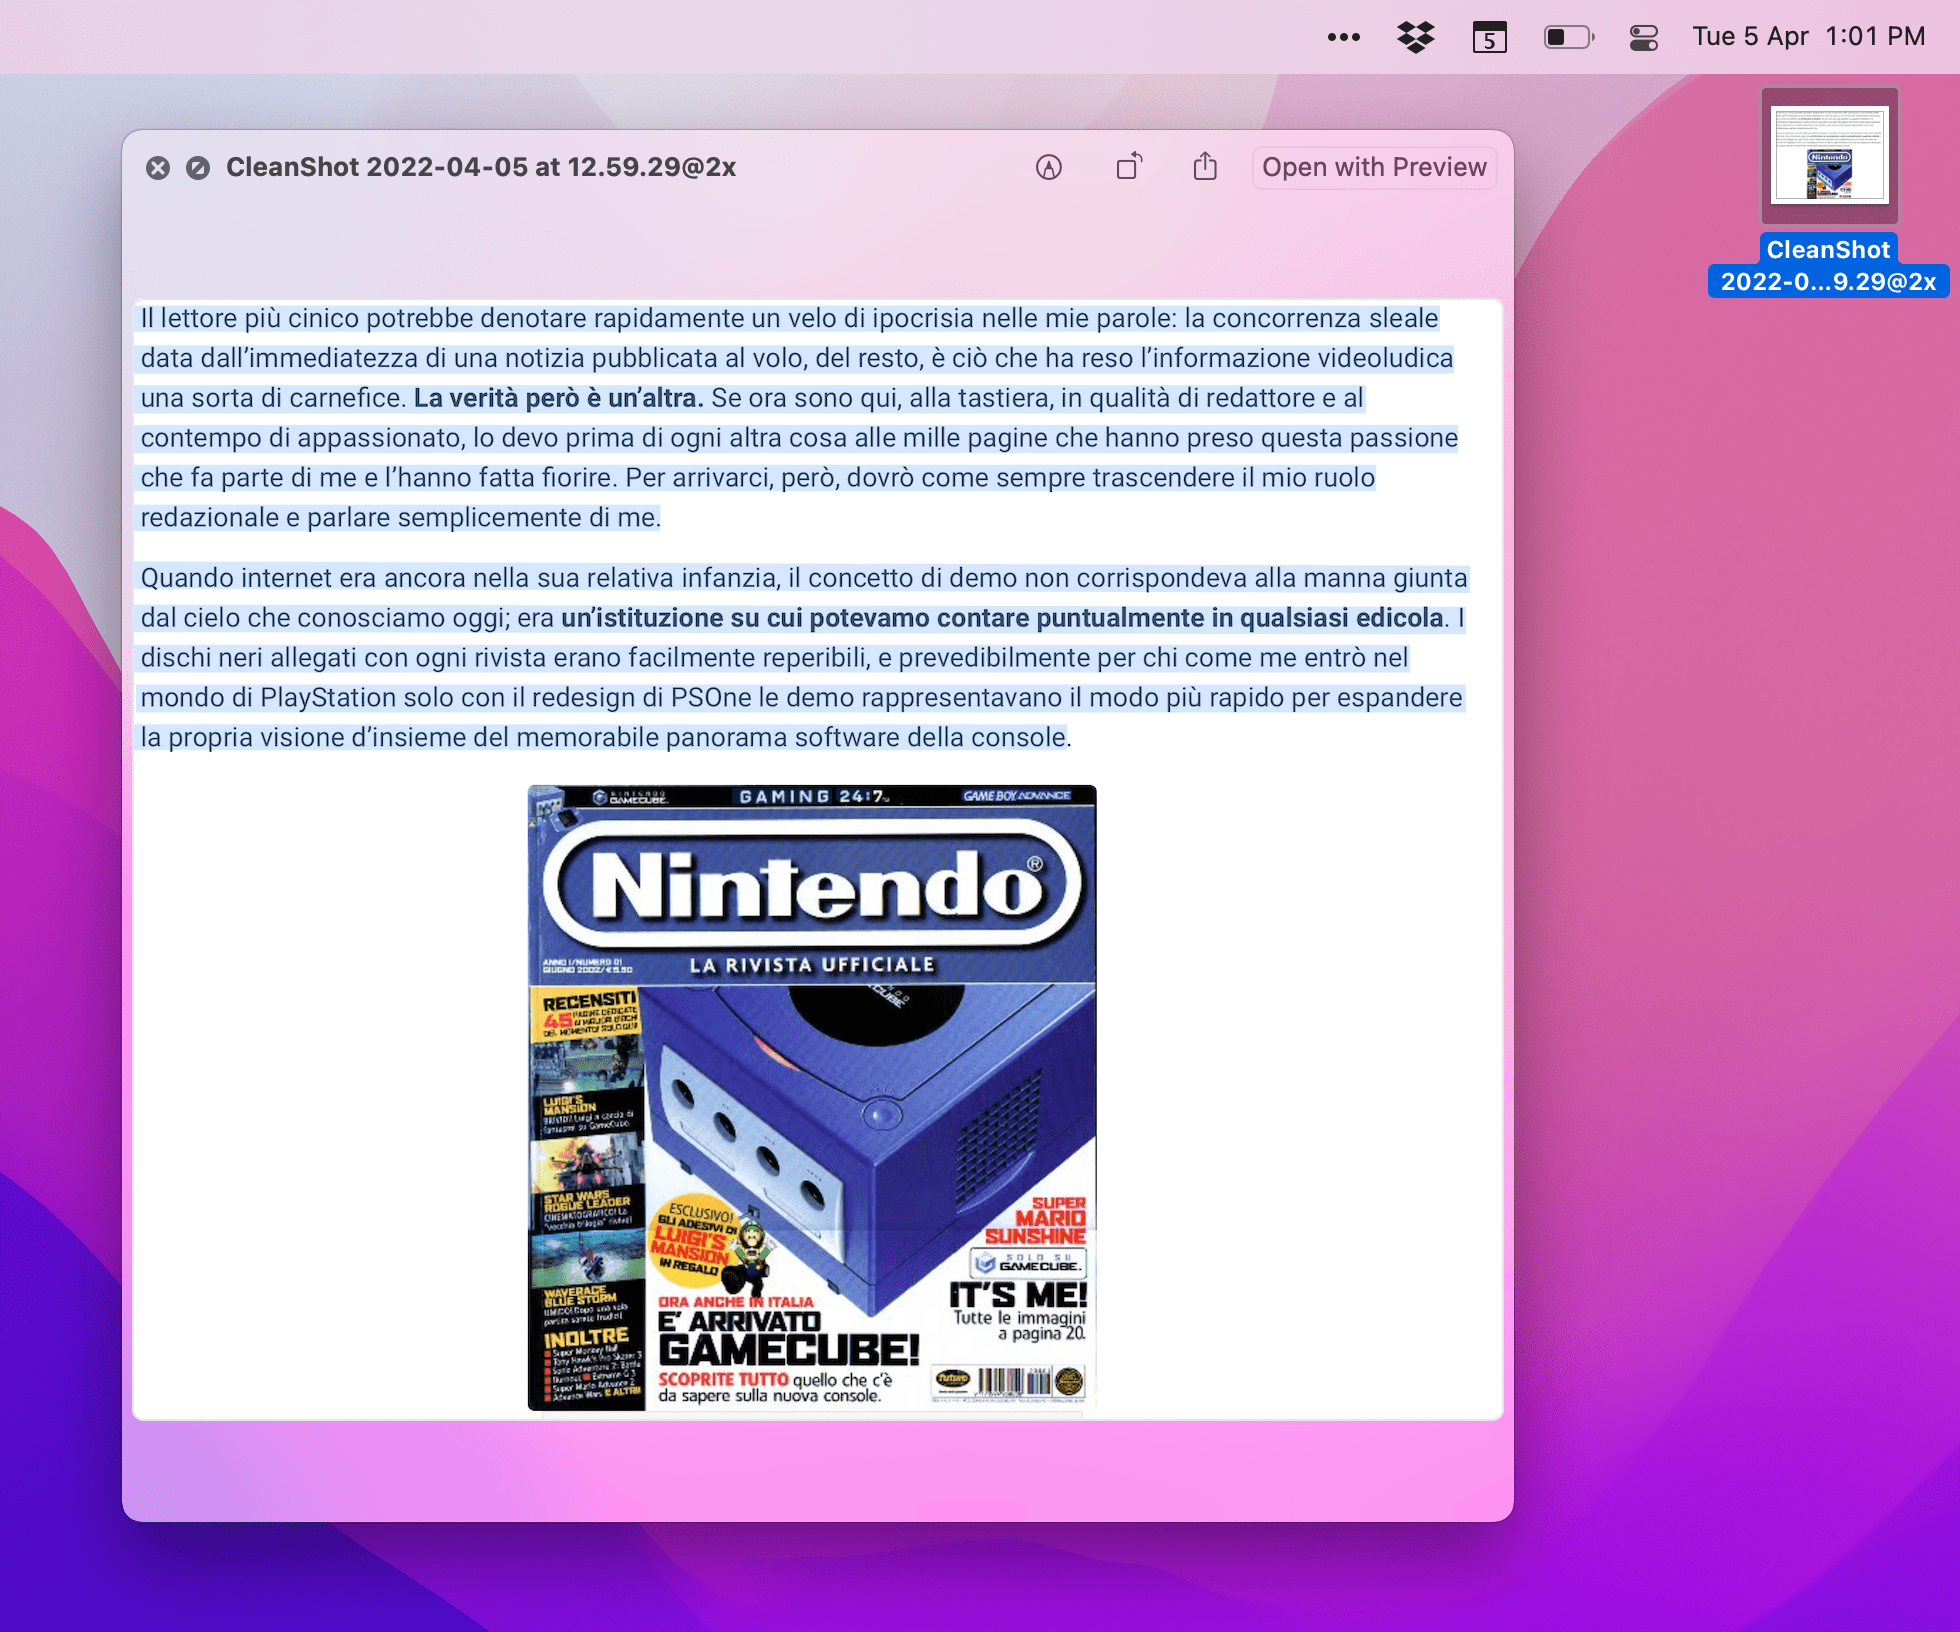Viewport: 1960px width, 1632px height.
Task: Click the bold text 'La verità però è un'altra.'
Action: (x=558, y=398)
